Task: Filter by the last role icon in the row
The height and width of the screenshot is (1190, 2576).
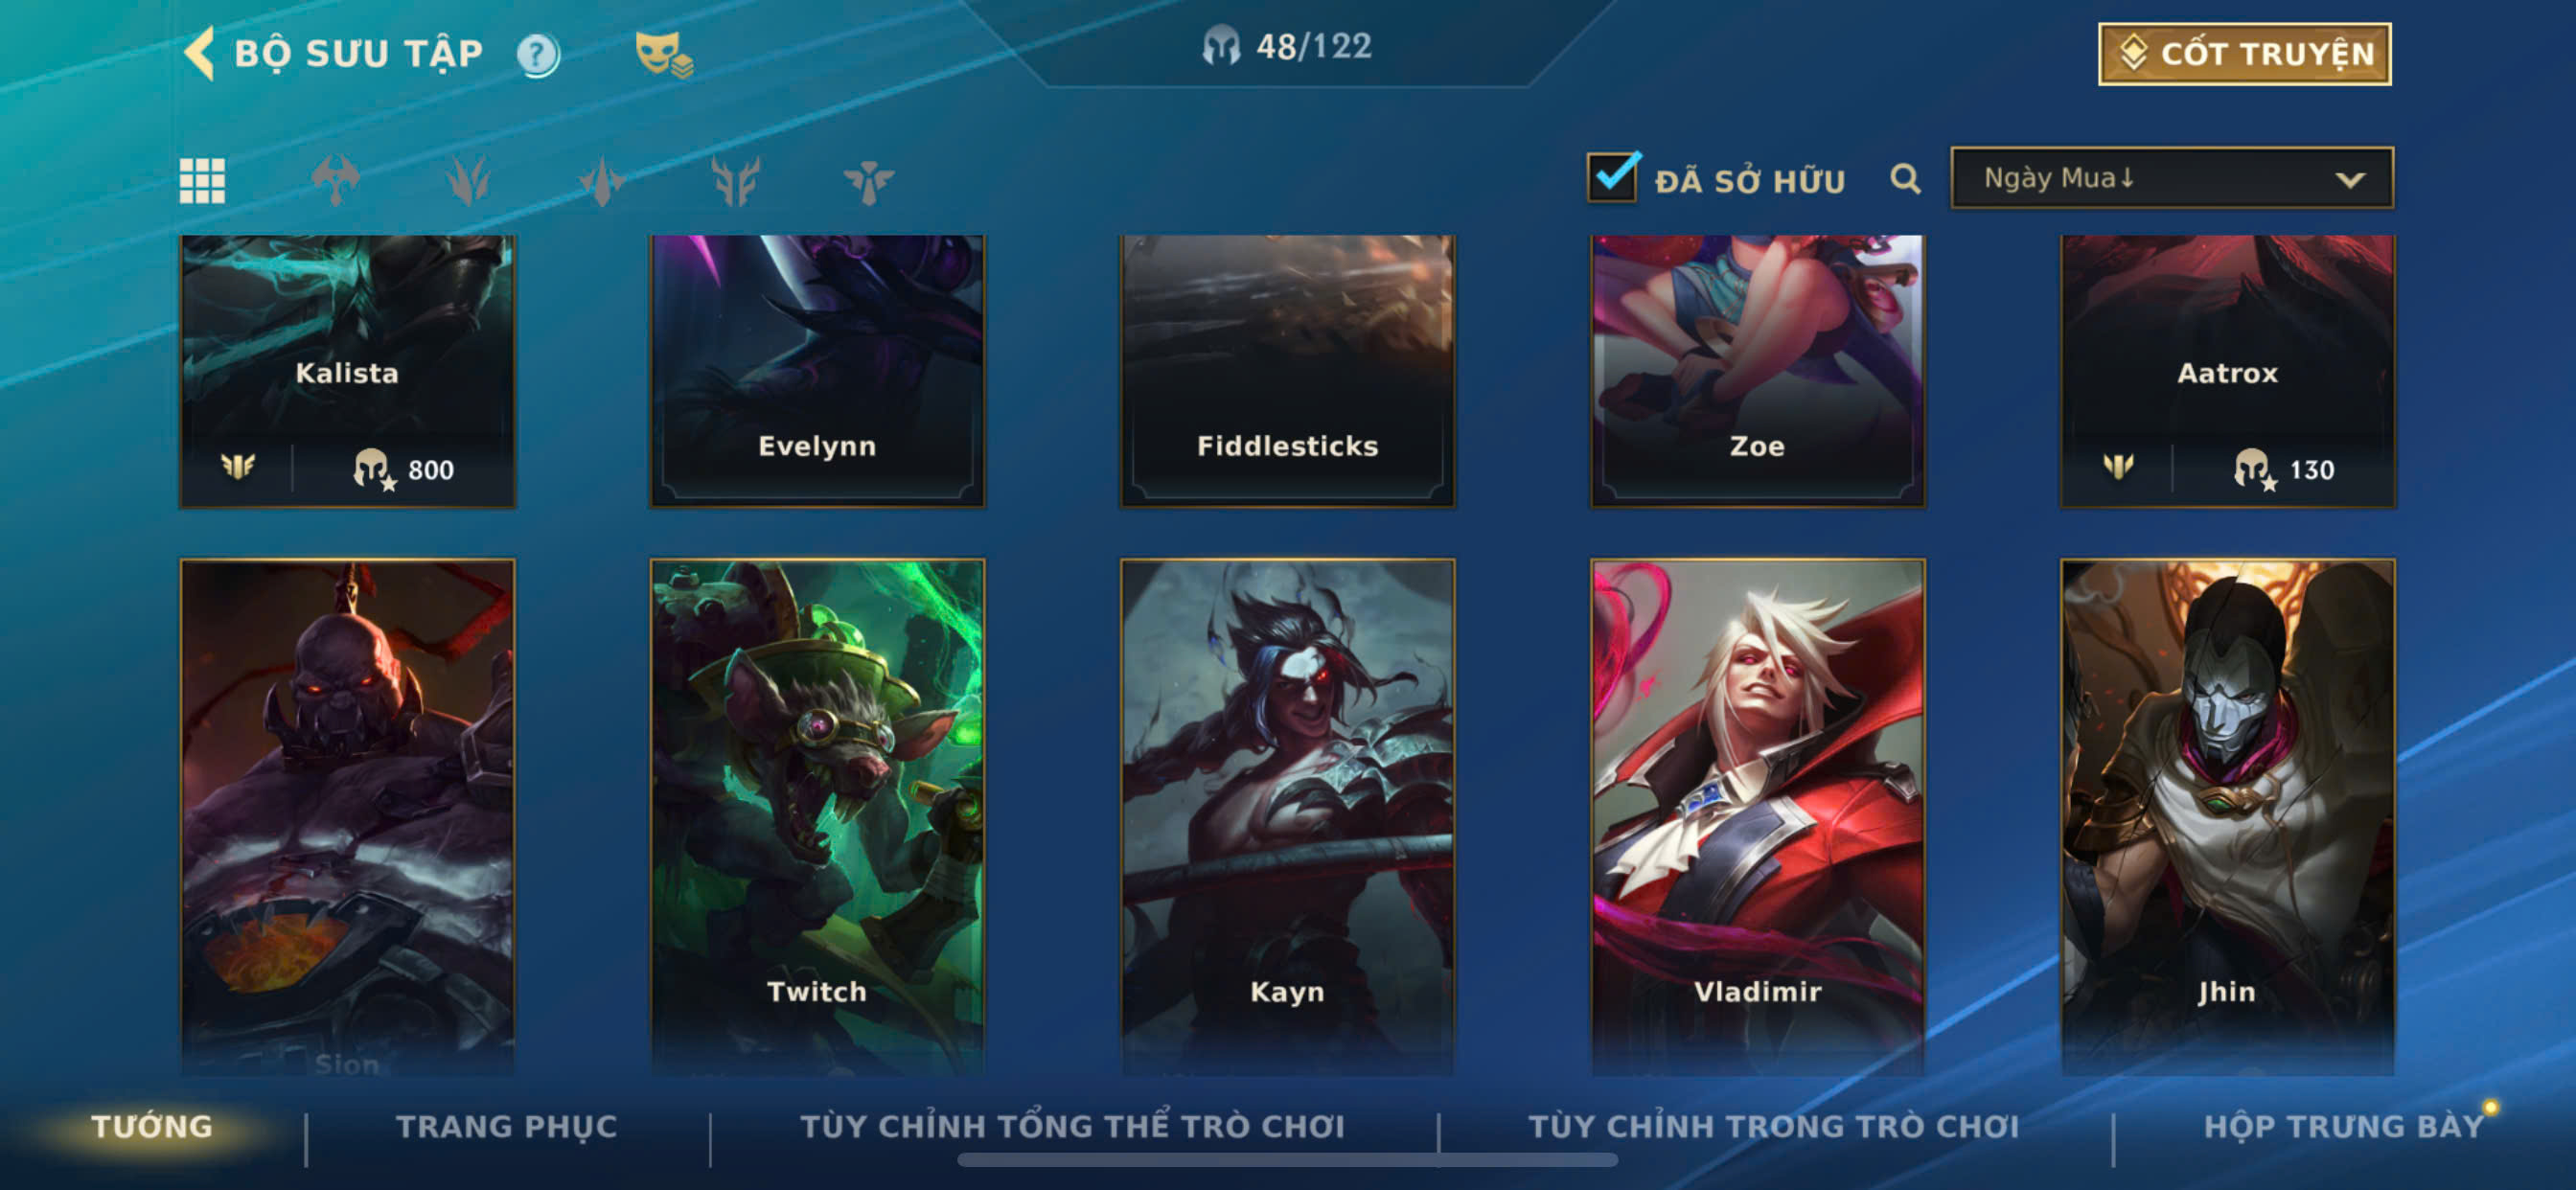Action: coord(869,181)
